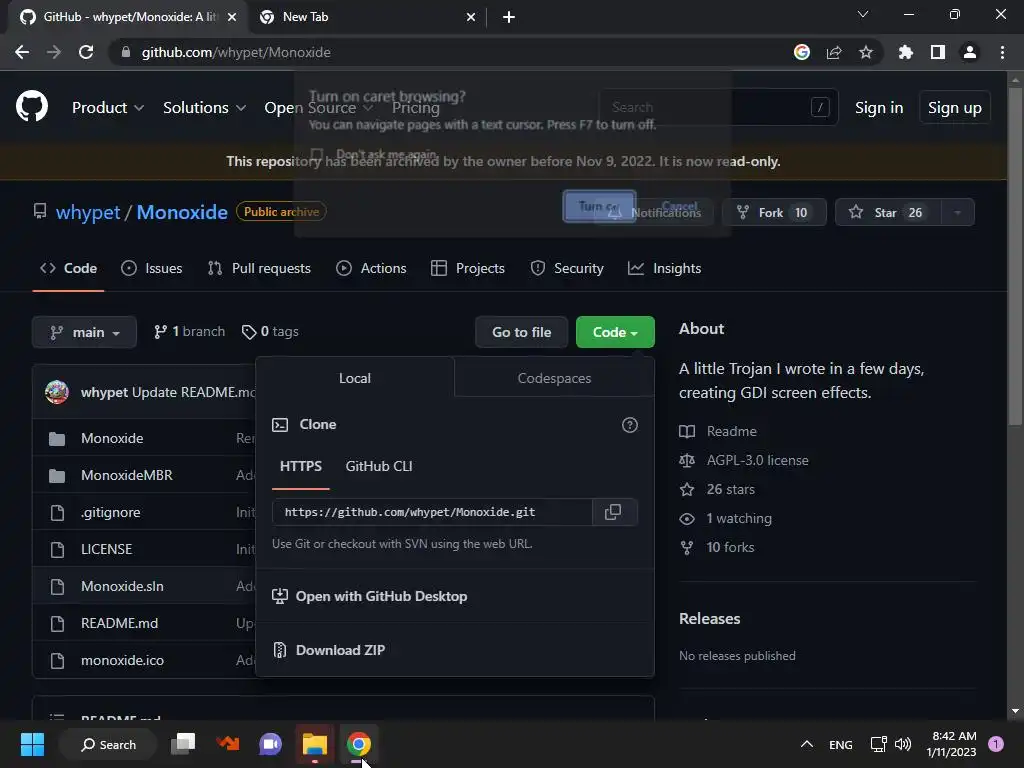Open File Explorer from the taskbar
Image resolution: width=1024 pixels, height=768 pixels.
pos(315,744)
